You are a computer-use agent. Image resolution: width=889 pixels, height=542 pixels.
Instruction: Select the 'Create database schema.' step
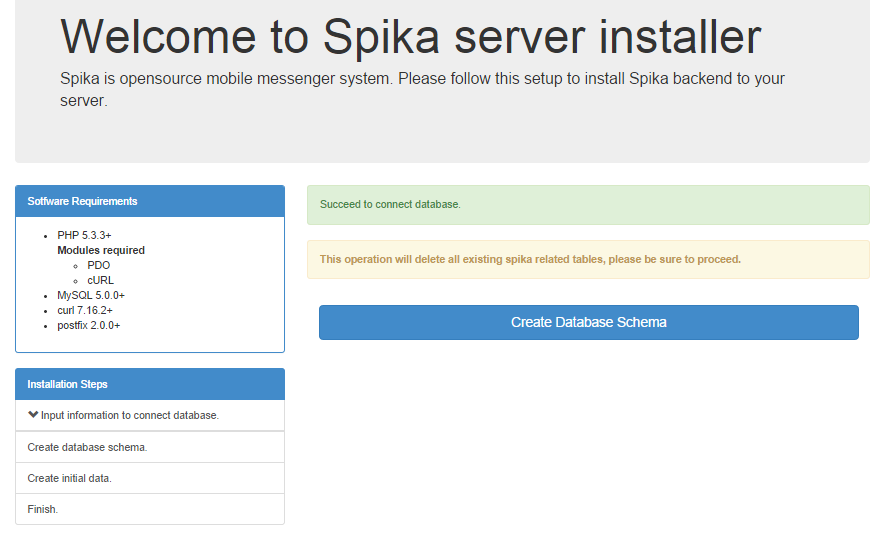(x=150, y=447)
